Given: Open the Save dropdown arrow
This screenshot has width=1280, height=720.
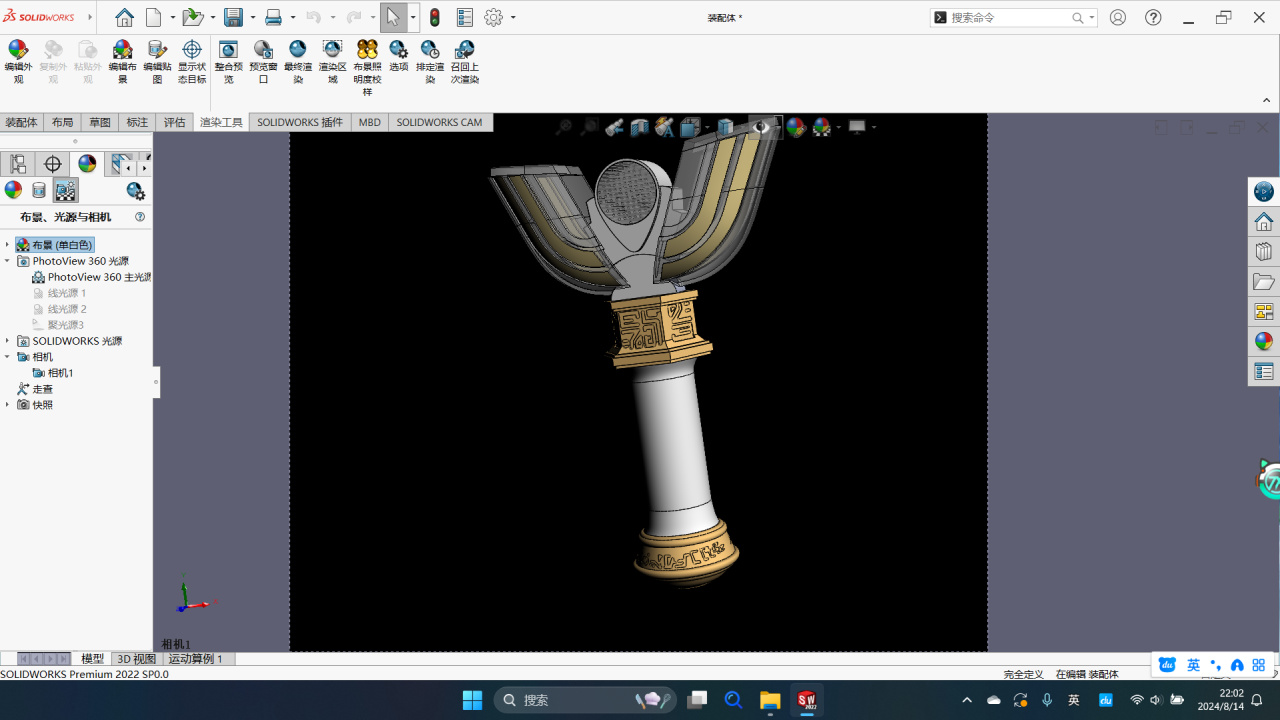Looking at the screenshot, I should point(252,18).
